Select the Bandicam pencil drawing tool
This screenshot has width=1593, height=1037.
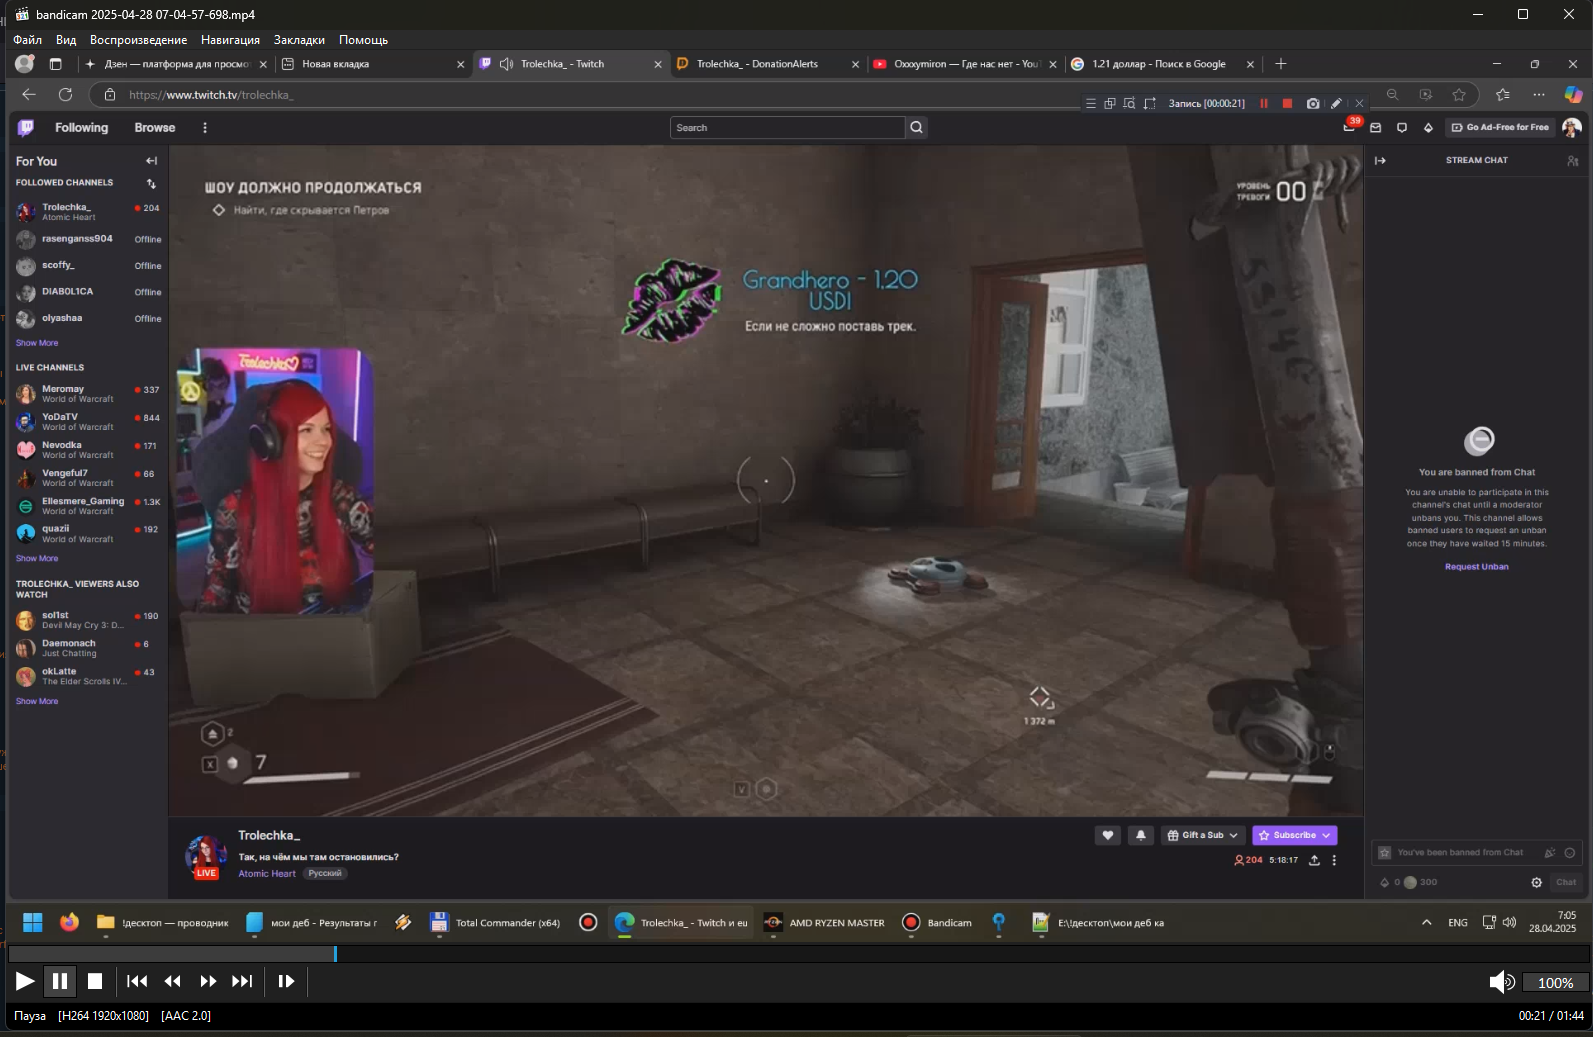(x=1336, y=103)
